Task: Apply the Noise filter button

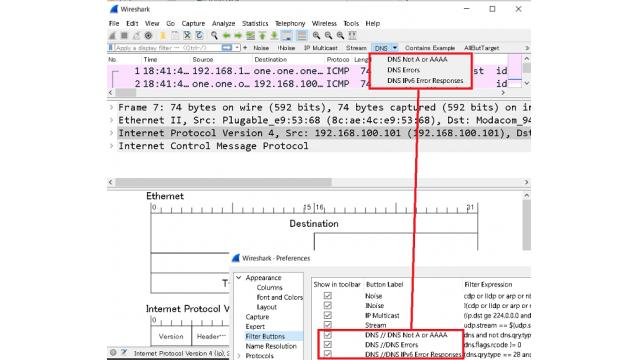Action: (261, 48)
